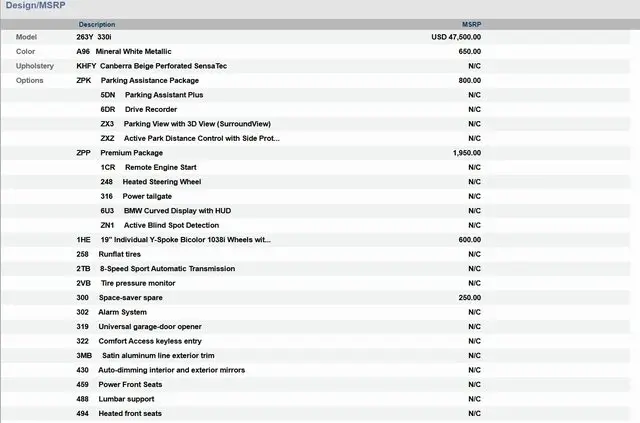Click the USD 47,500.00 model price
The width and height of the screenshot is (640, 423).
point(456,37)
